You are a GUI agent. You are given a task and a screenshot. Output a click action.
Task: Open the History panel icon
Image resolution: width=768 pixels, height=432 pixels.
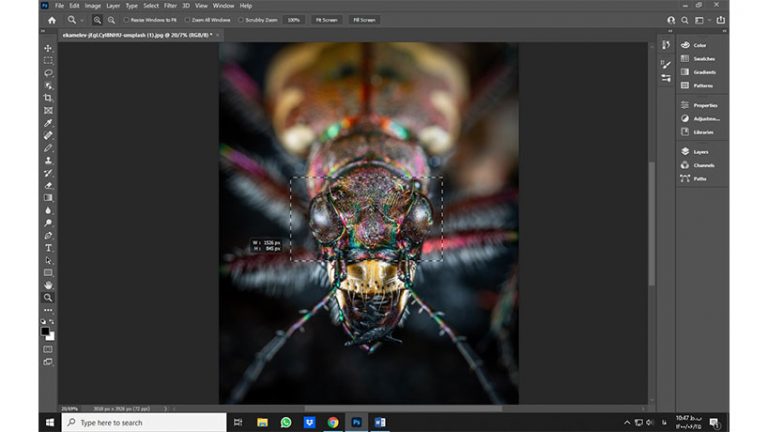click(666, 45)
